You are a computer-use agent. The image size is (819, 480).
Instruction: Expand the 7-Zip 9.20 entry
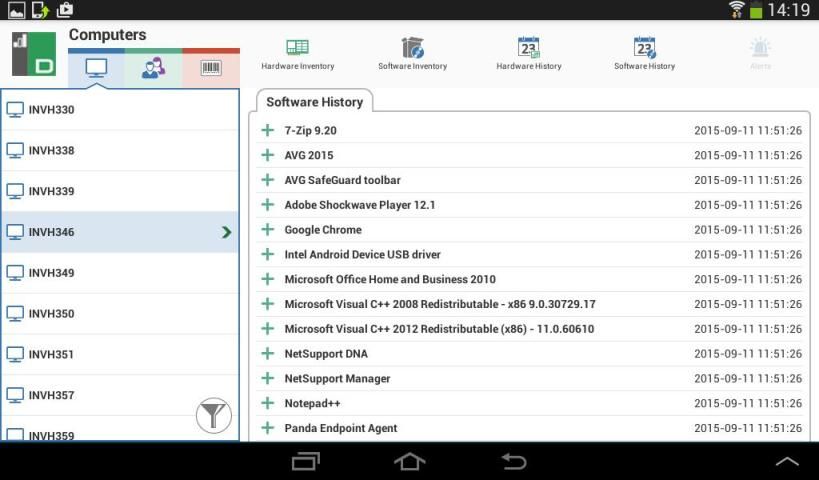(267, 130)
